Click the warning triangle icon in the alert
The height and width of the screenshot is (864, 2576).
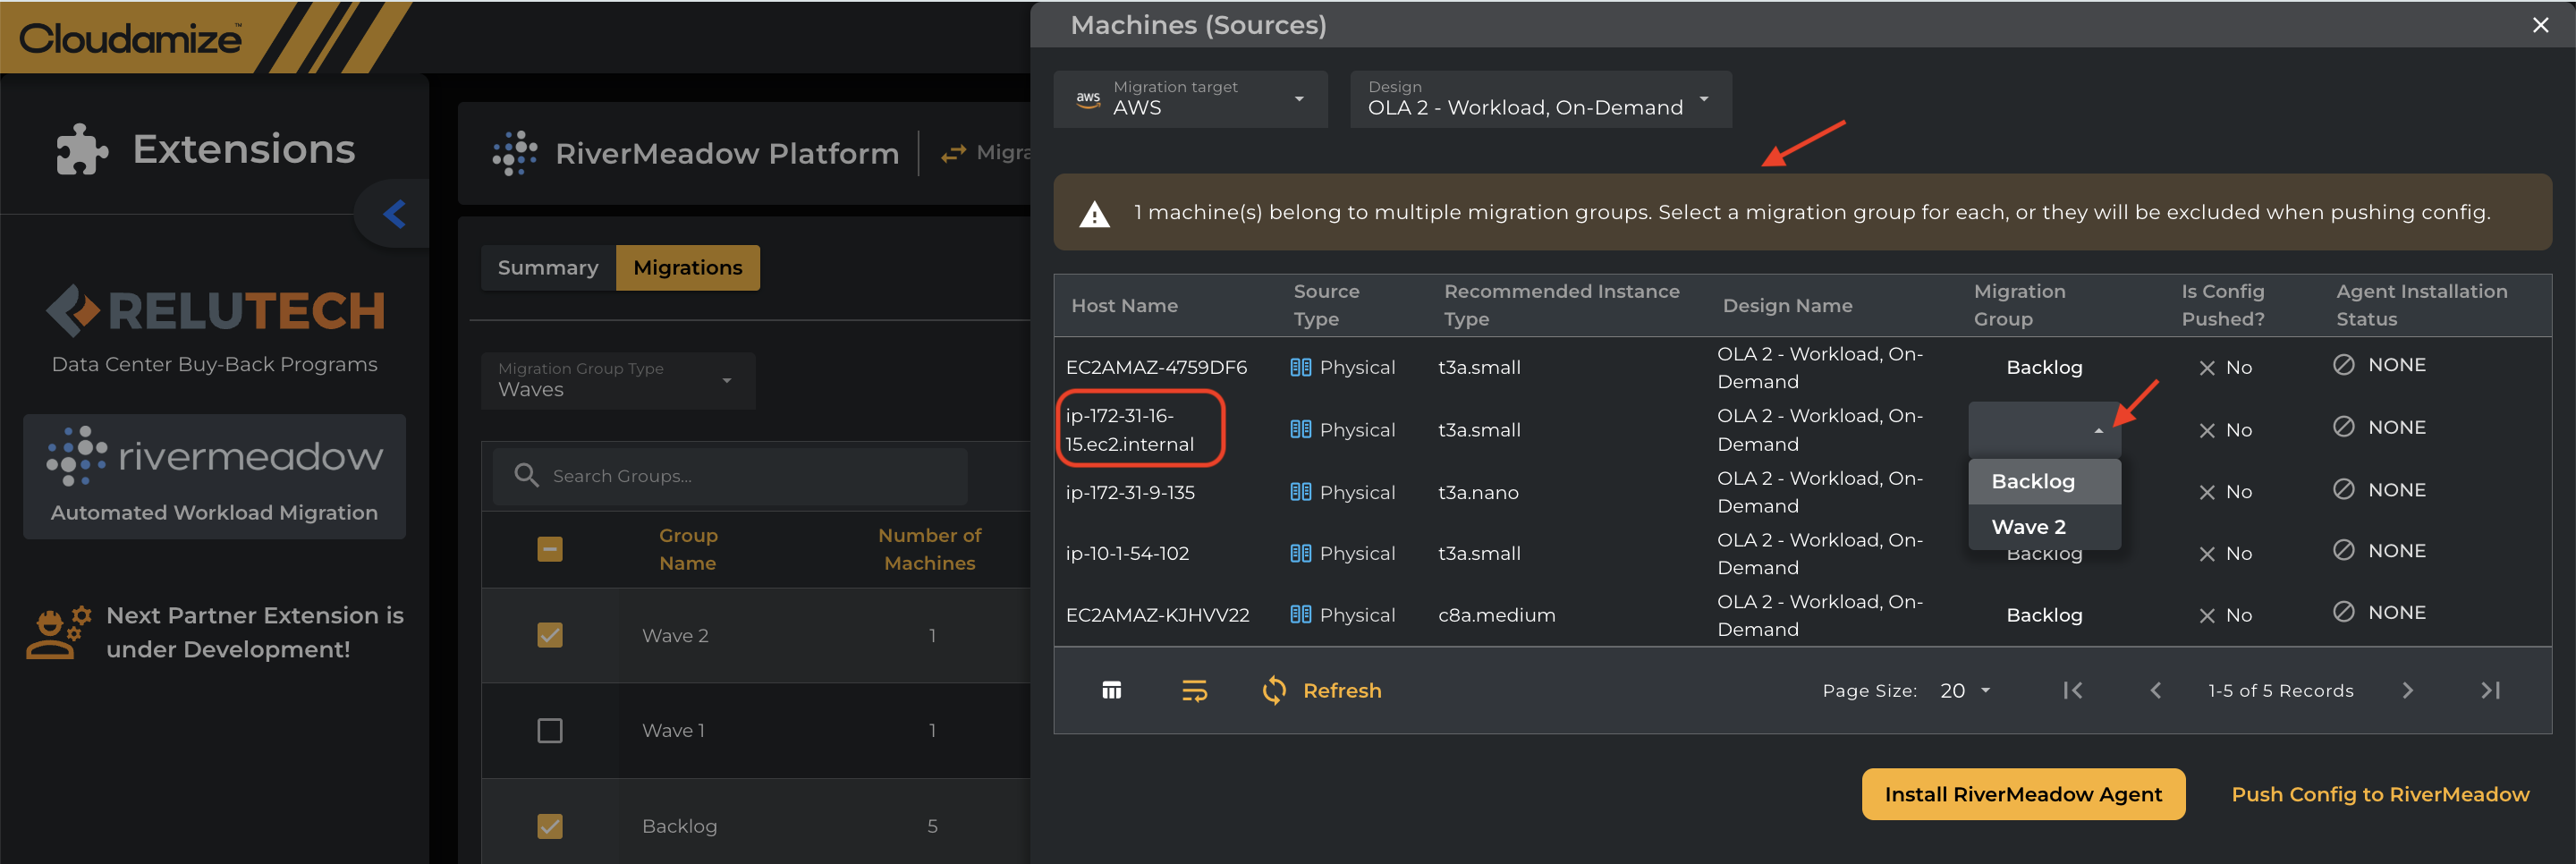coord(1094,214)
